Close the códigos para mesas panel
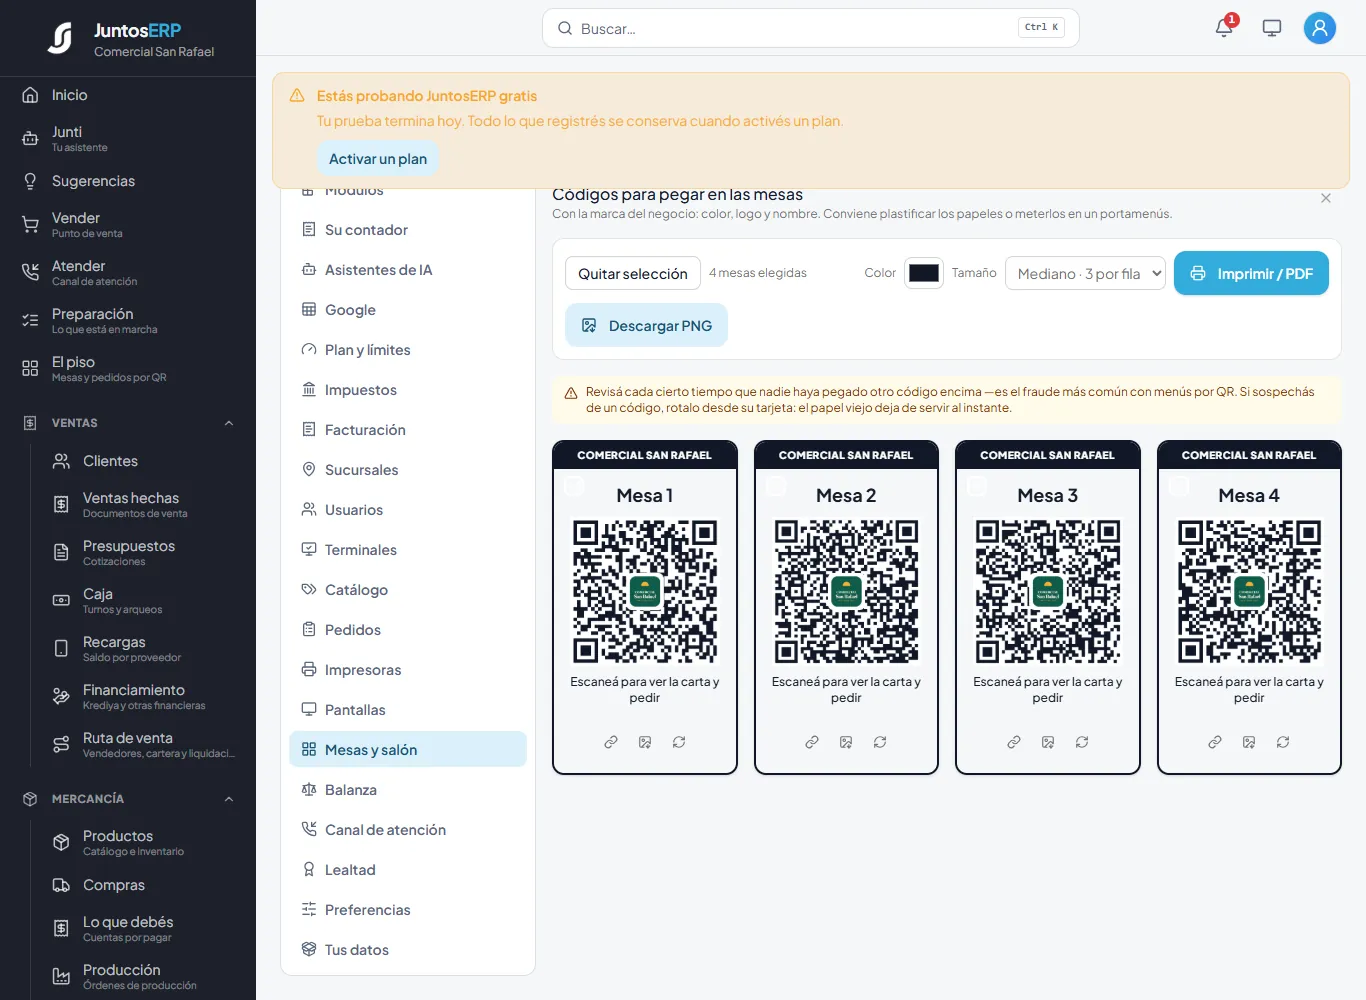1366x1000 pixels. (1326, 198)
